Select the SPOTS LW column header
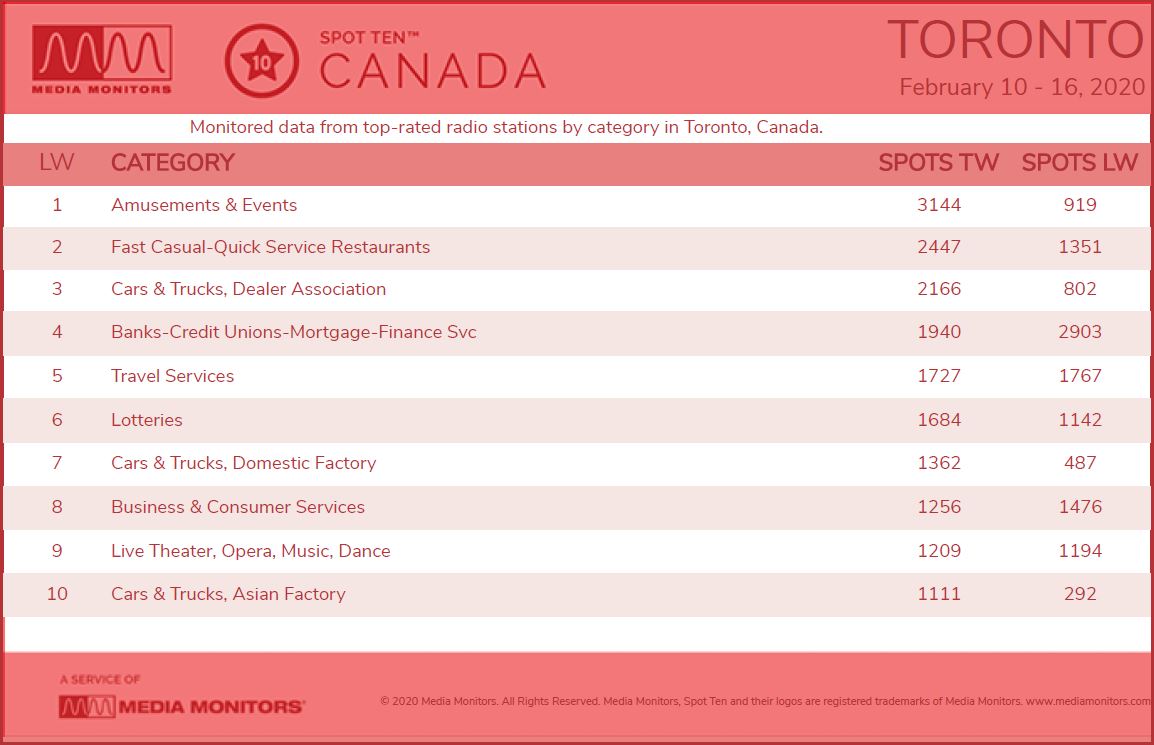The image size is (1154, 745). tap(1080, 162)
